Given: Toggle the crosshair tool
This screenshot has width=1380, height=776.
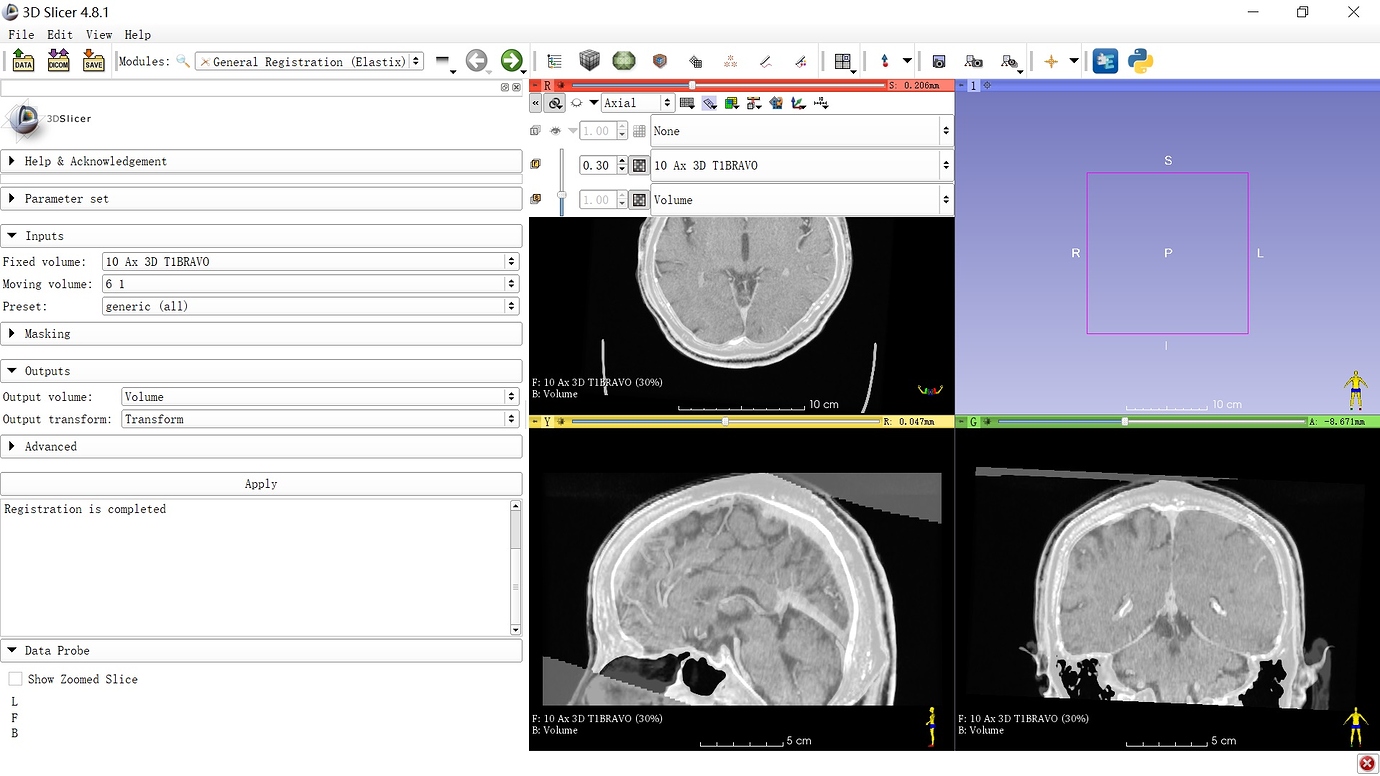Looking at the screenshot, I should tap(1051, 61).
